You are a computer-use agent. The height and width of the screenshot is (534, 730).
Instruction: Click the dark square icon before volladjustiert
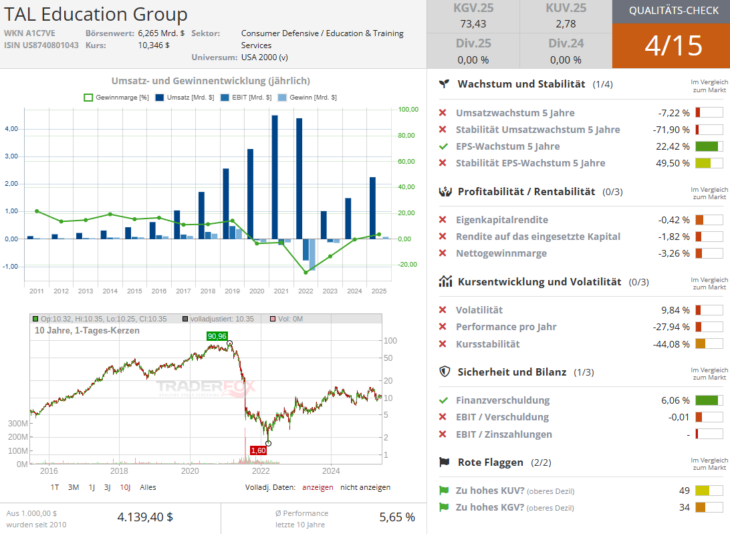coord(185,319)
